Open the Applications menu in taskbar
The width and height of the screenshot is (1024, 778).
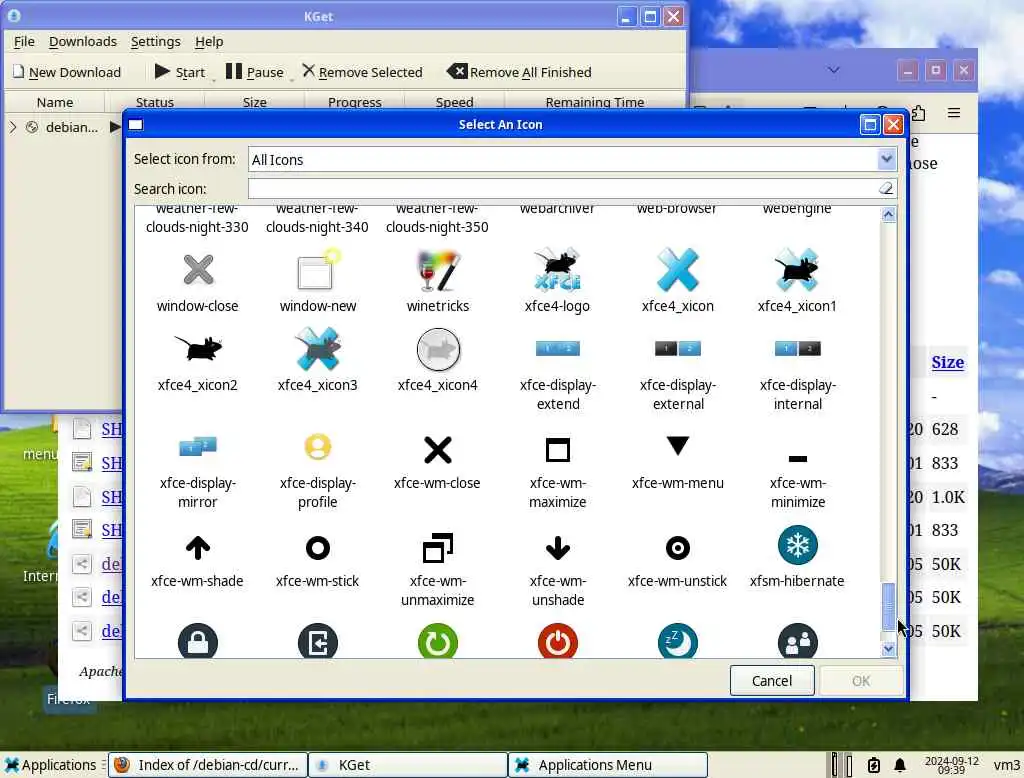coord(50,765)
